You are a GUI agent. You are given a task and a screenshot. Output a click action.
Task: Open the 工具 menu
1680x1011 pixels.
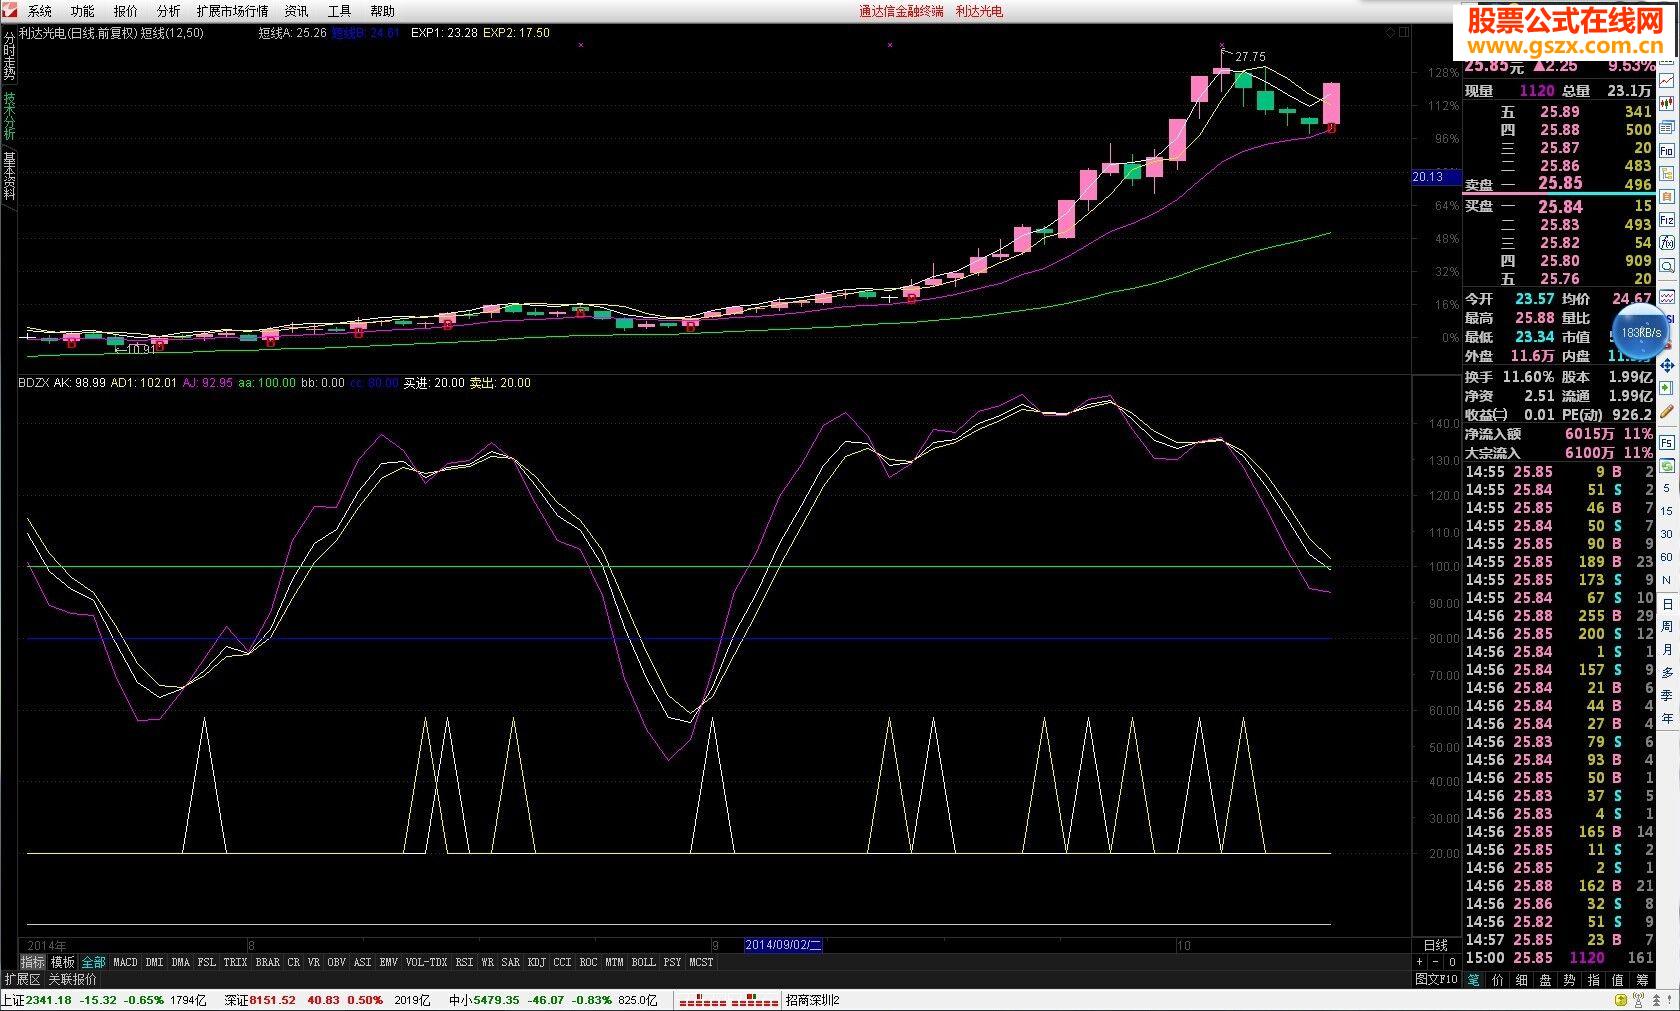coord(340,11)
